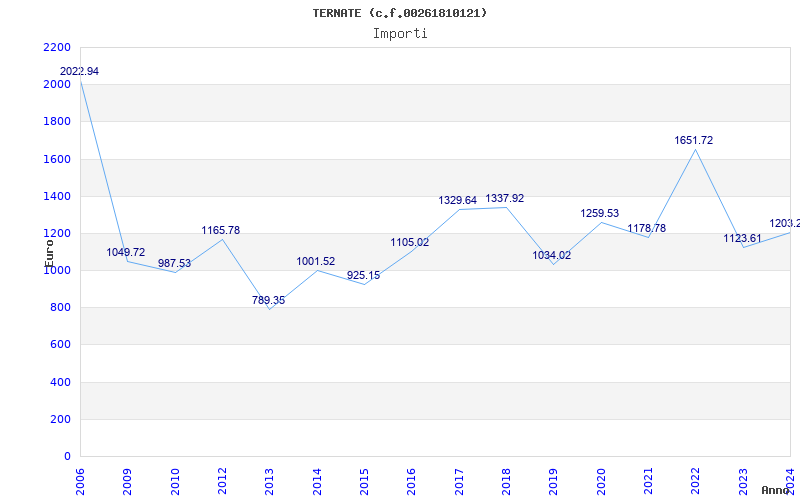Screen dimensions: 800x500
Task: Click the Importi subtitle
Action: pos(400,34)
